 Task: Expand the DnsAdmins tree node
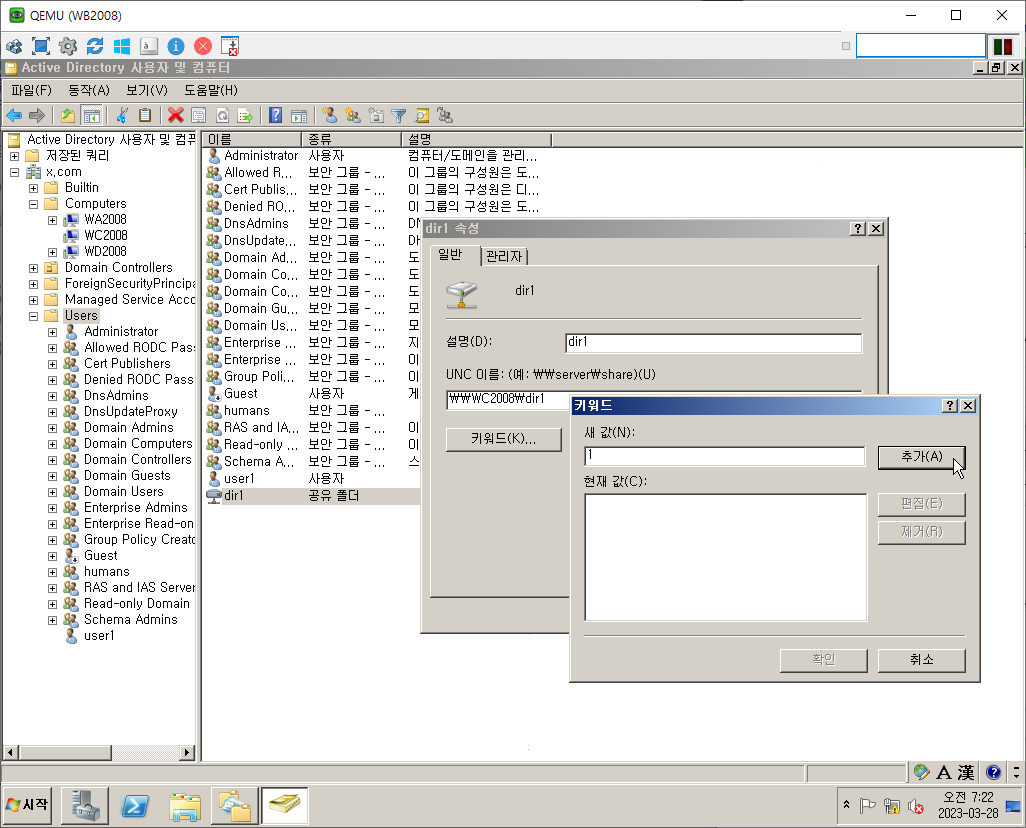click(x=52, y=396)
